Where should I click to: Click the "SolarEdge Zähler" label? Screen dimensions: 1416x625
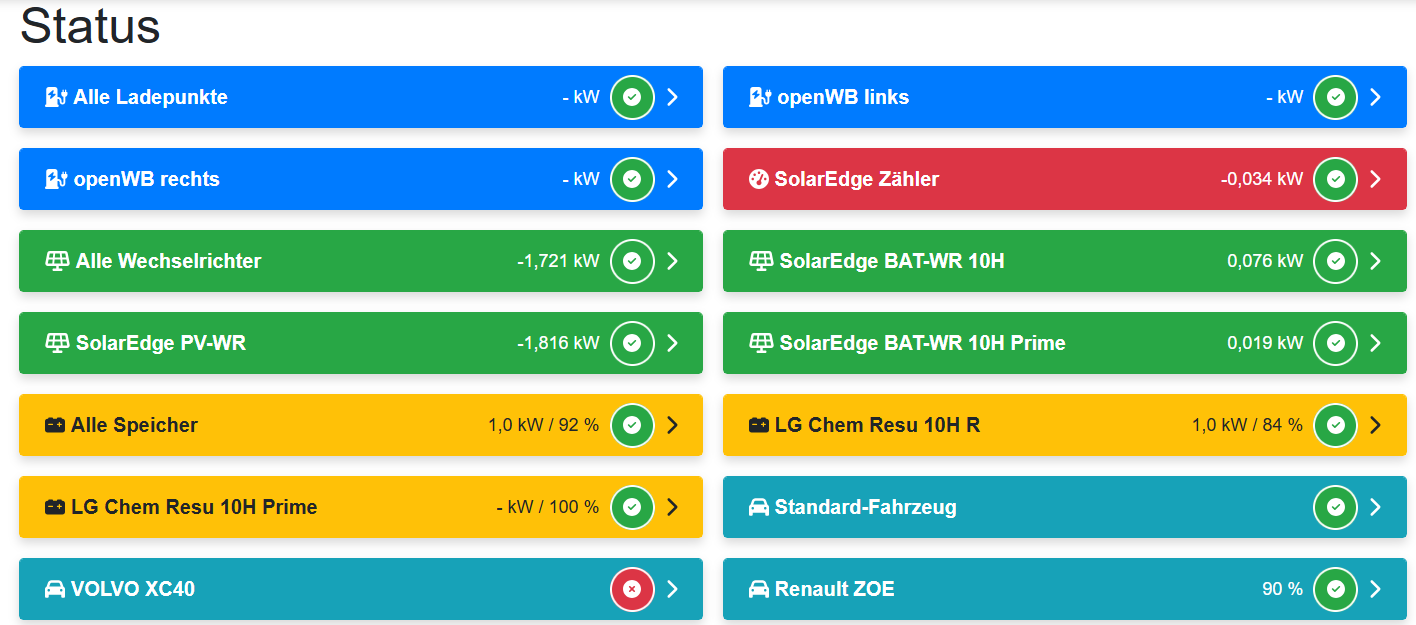coord(856,179)
